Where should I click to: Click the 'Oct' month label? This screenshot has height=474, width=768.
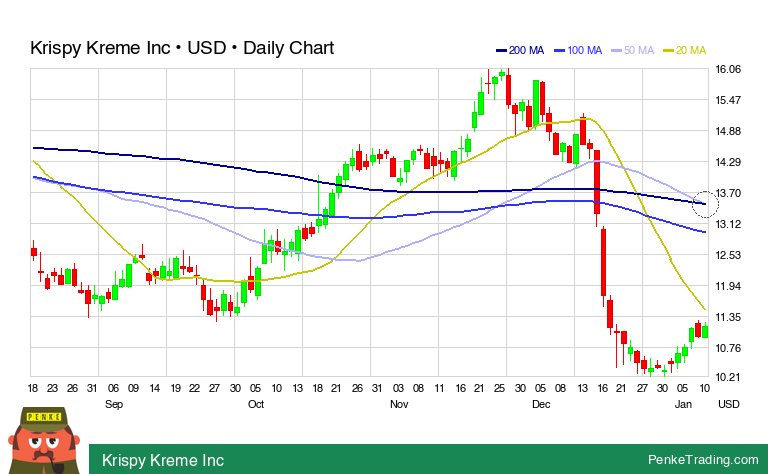256,404
